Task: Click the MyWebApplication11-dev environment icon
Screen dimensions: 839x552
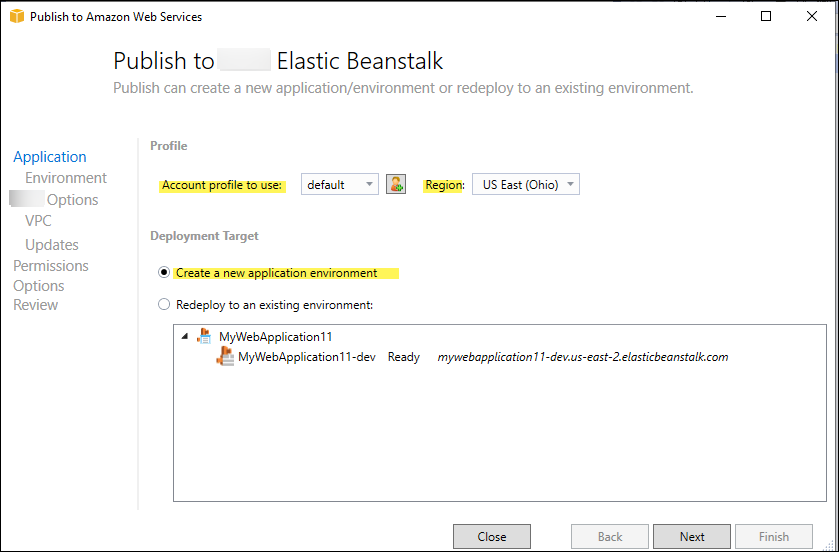Action: 226,357
